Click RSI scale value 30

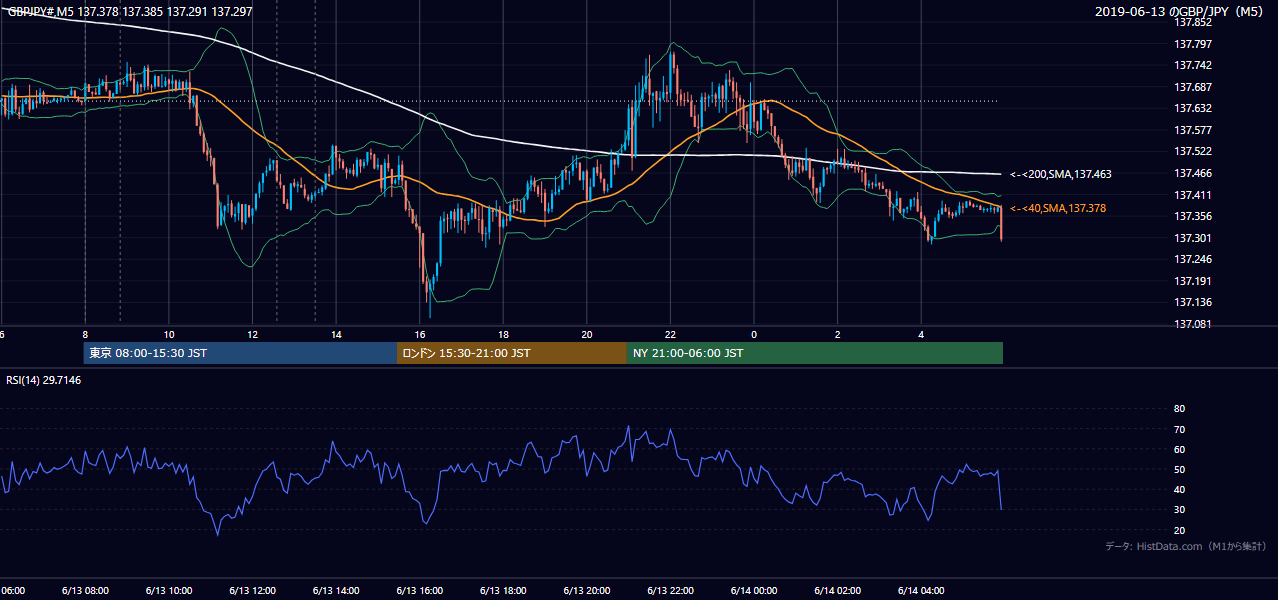coord(1179,509)
